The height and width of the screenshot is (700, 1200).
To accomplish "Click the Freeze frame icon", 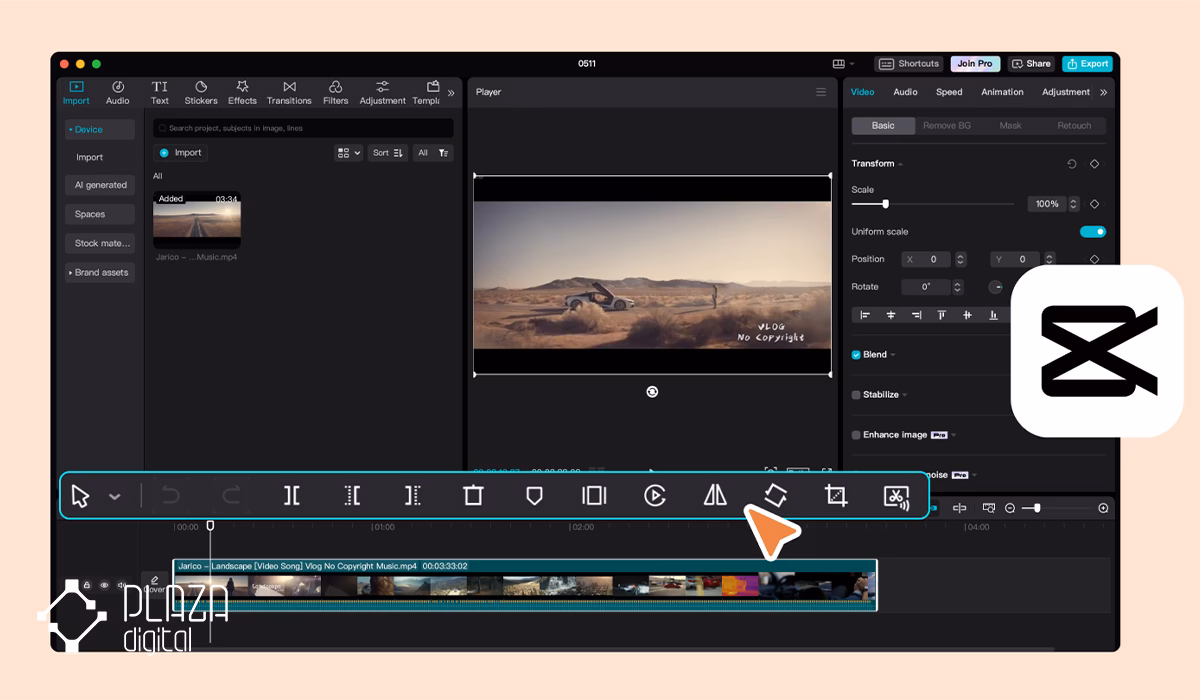I will (x=594, y=495).
